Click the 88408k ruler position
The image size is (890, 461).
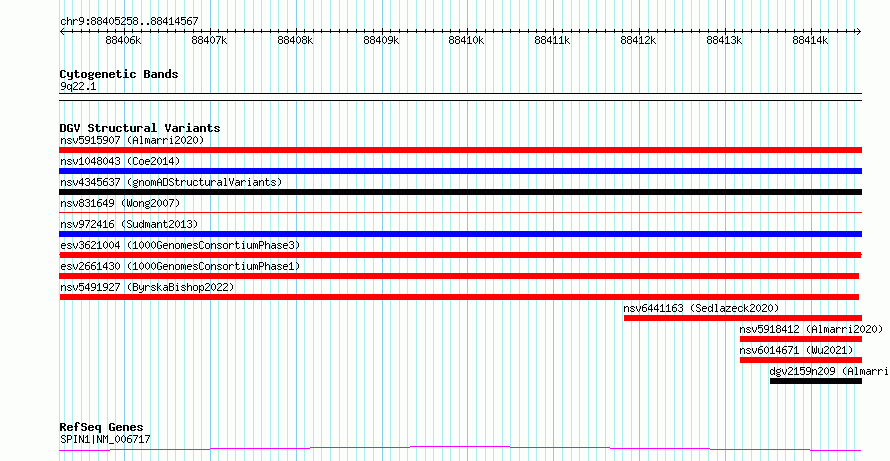(296, 40)
